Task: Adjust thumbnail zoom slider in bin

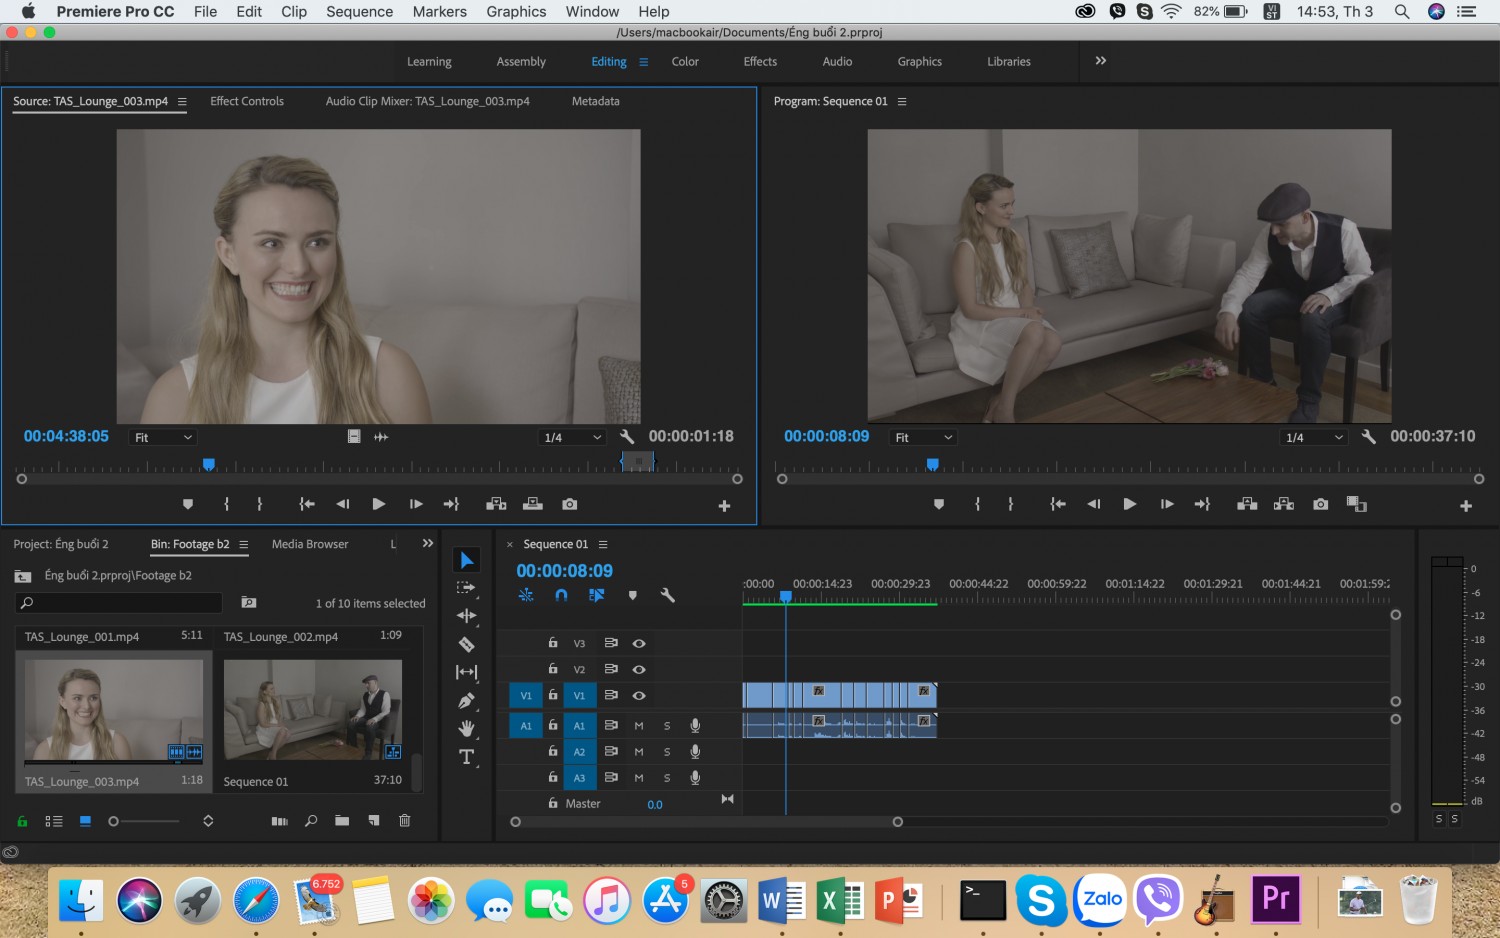Action: pos(144,821)
